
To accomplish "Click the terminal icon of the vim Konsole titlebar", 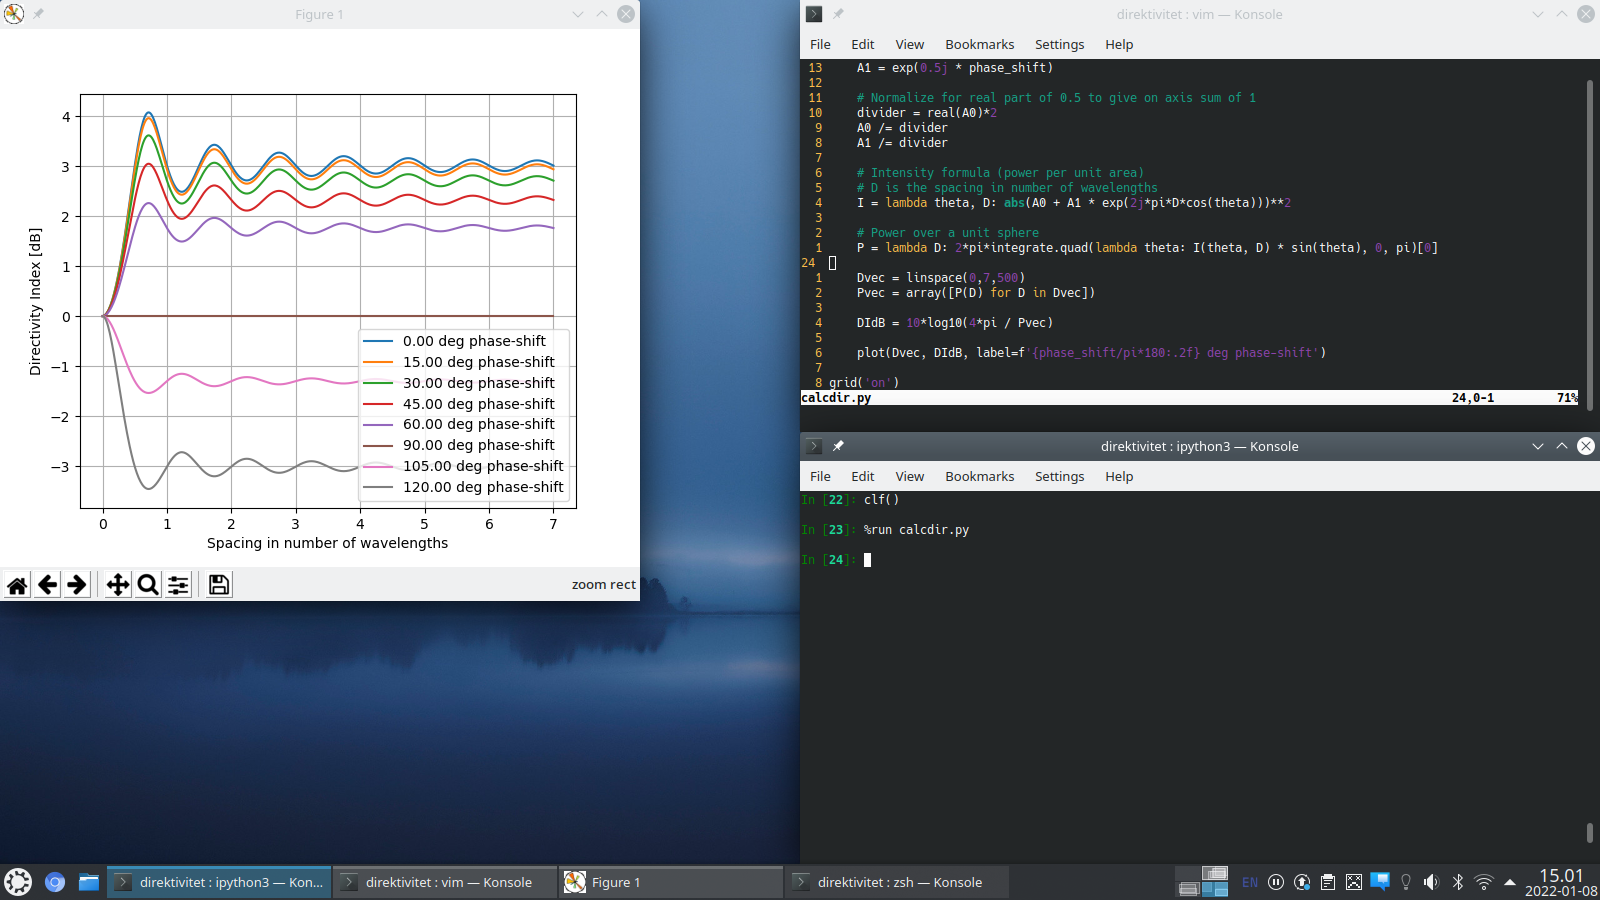I will 814,14.
